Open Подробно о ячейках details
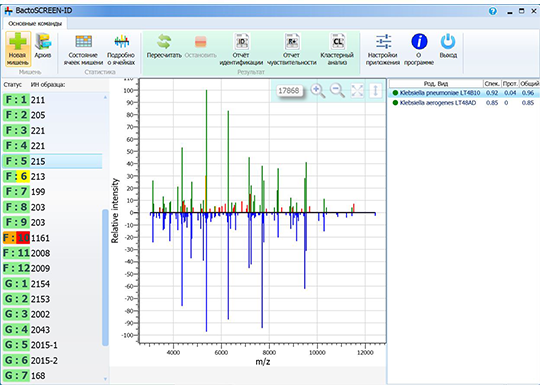This screenshot has width=540, height=388. tap(121, 49)
